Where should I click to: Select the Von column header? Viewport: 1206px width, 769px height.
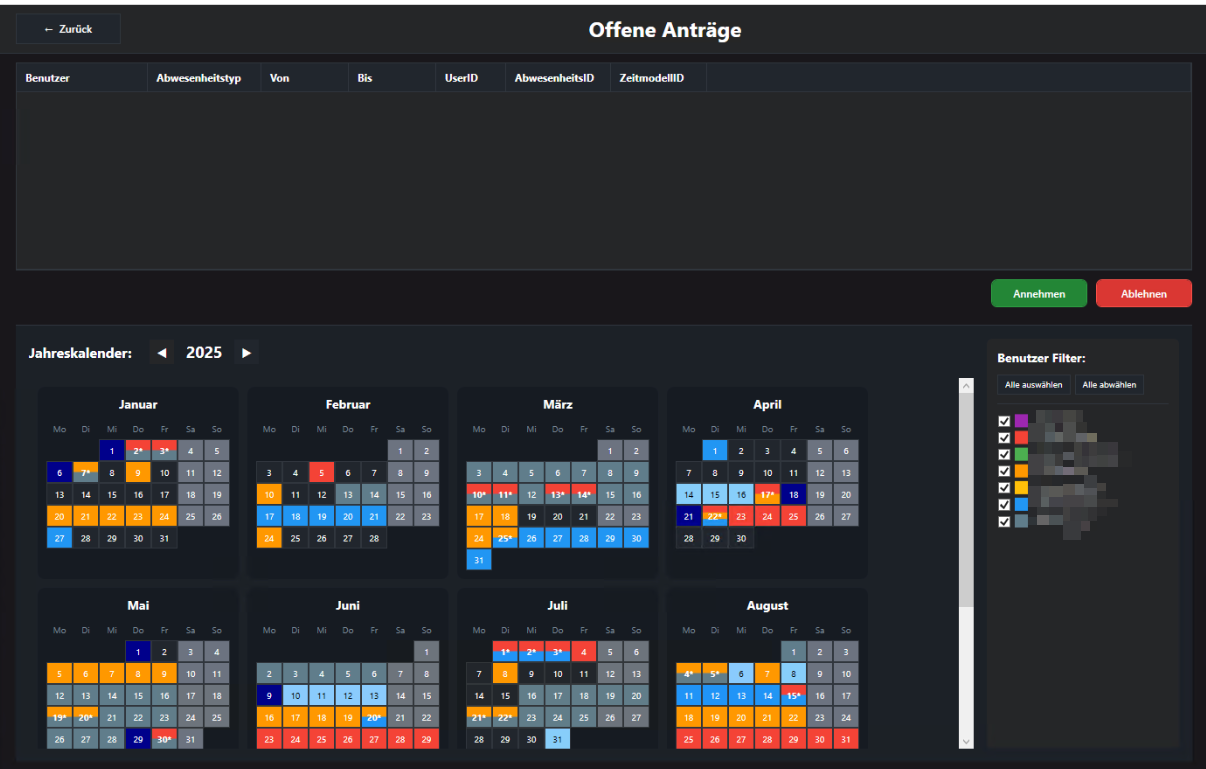tap(280, 78)
